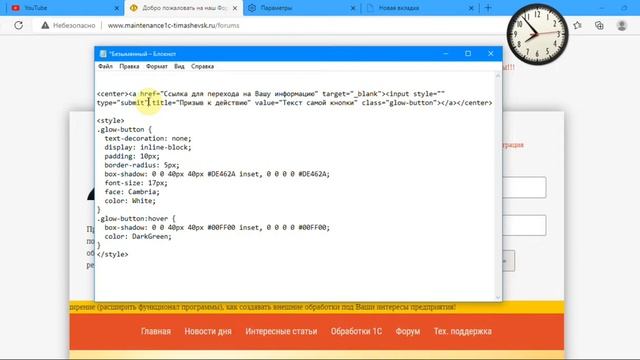Click class="glow-button" attribute text
The width and height of the screenshot is (640, 360).
pos(399,103)
